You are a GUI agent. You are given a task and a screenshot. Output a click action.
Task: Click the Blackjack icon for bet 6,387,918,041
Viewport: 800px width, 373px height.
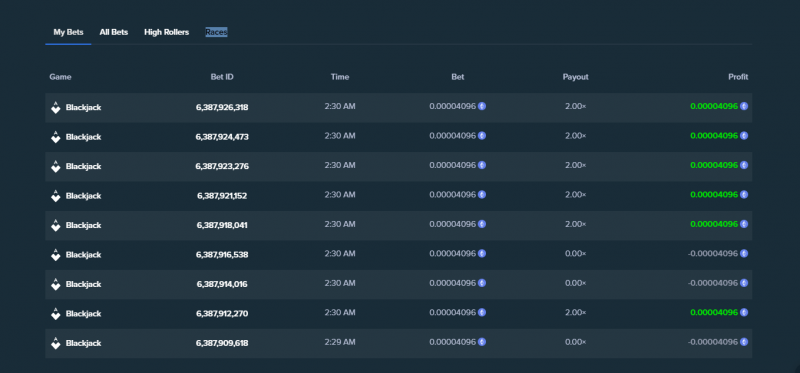[x=56, y=225]
